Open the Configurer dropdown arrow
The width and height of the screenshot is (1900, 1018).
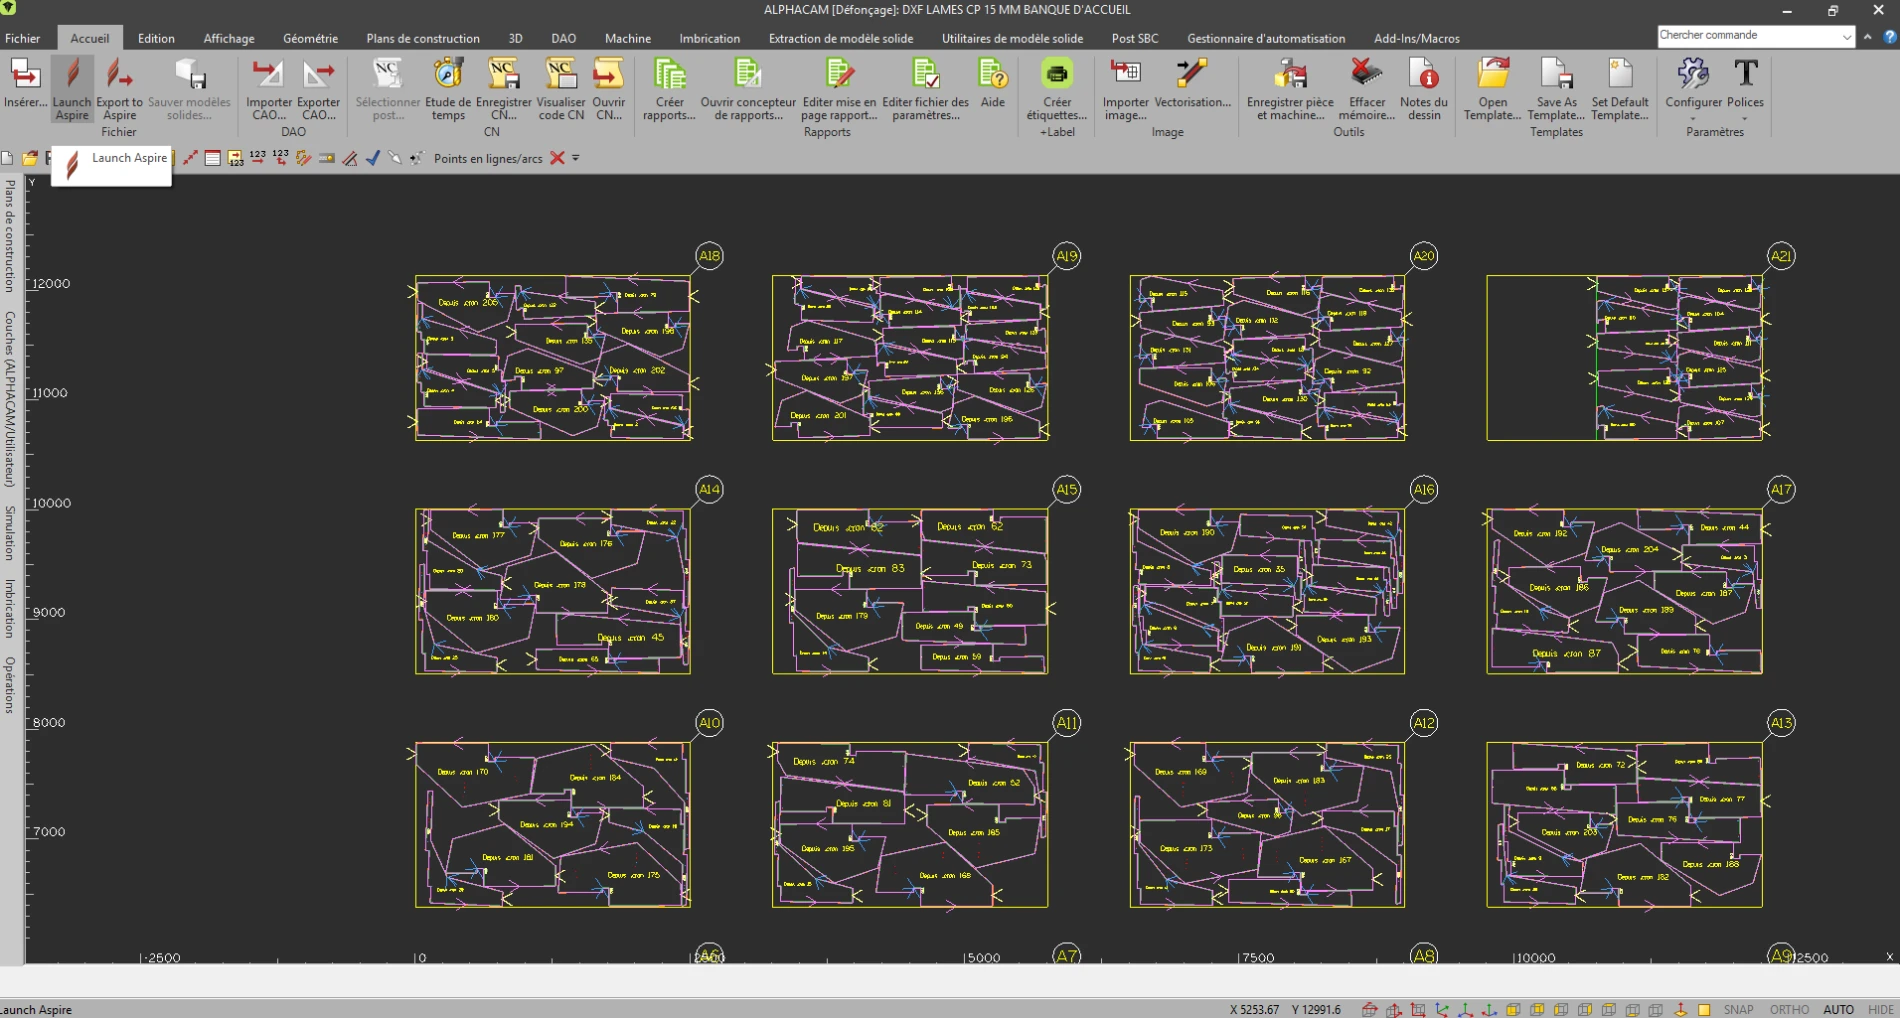click(1693, 119)
